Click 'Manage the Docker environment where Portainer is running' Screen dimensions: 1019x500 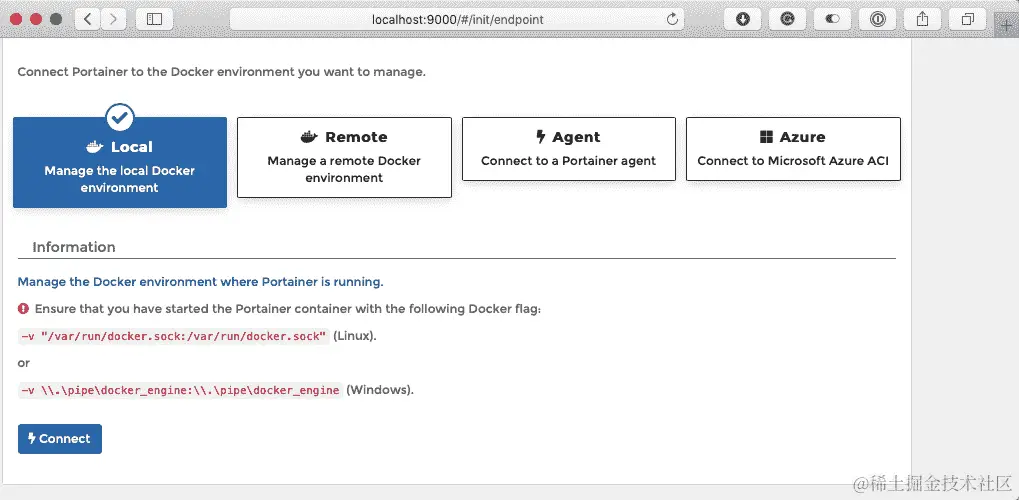tap(200, 282)
